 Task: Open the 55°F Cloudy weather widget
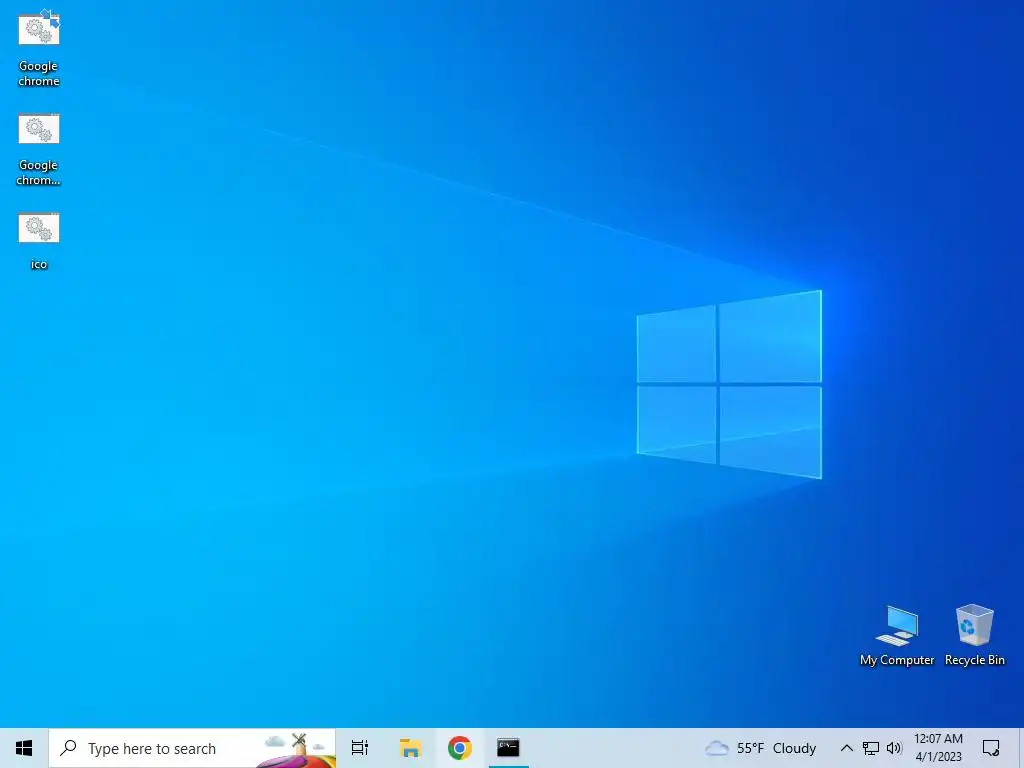pos(761,748)
